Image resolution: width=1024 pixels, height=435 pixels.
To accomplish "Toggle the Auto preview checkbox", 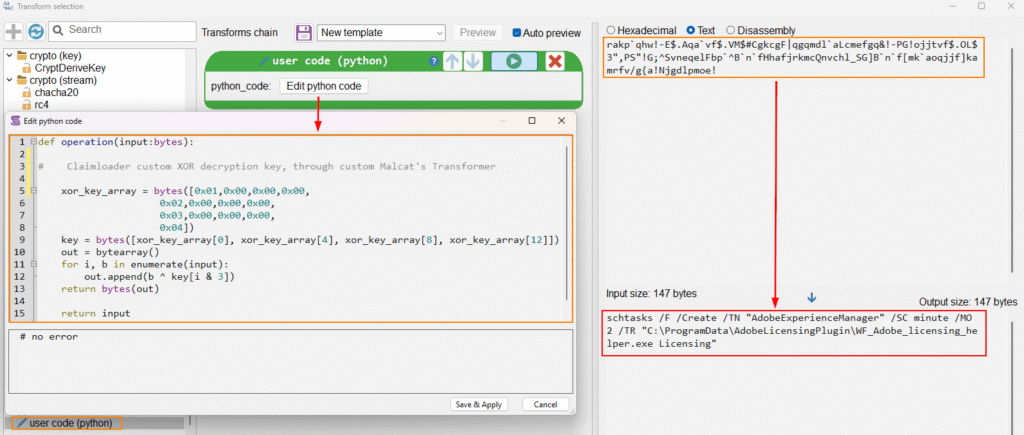I will point(517,33).
